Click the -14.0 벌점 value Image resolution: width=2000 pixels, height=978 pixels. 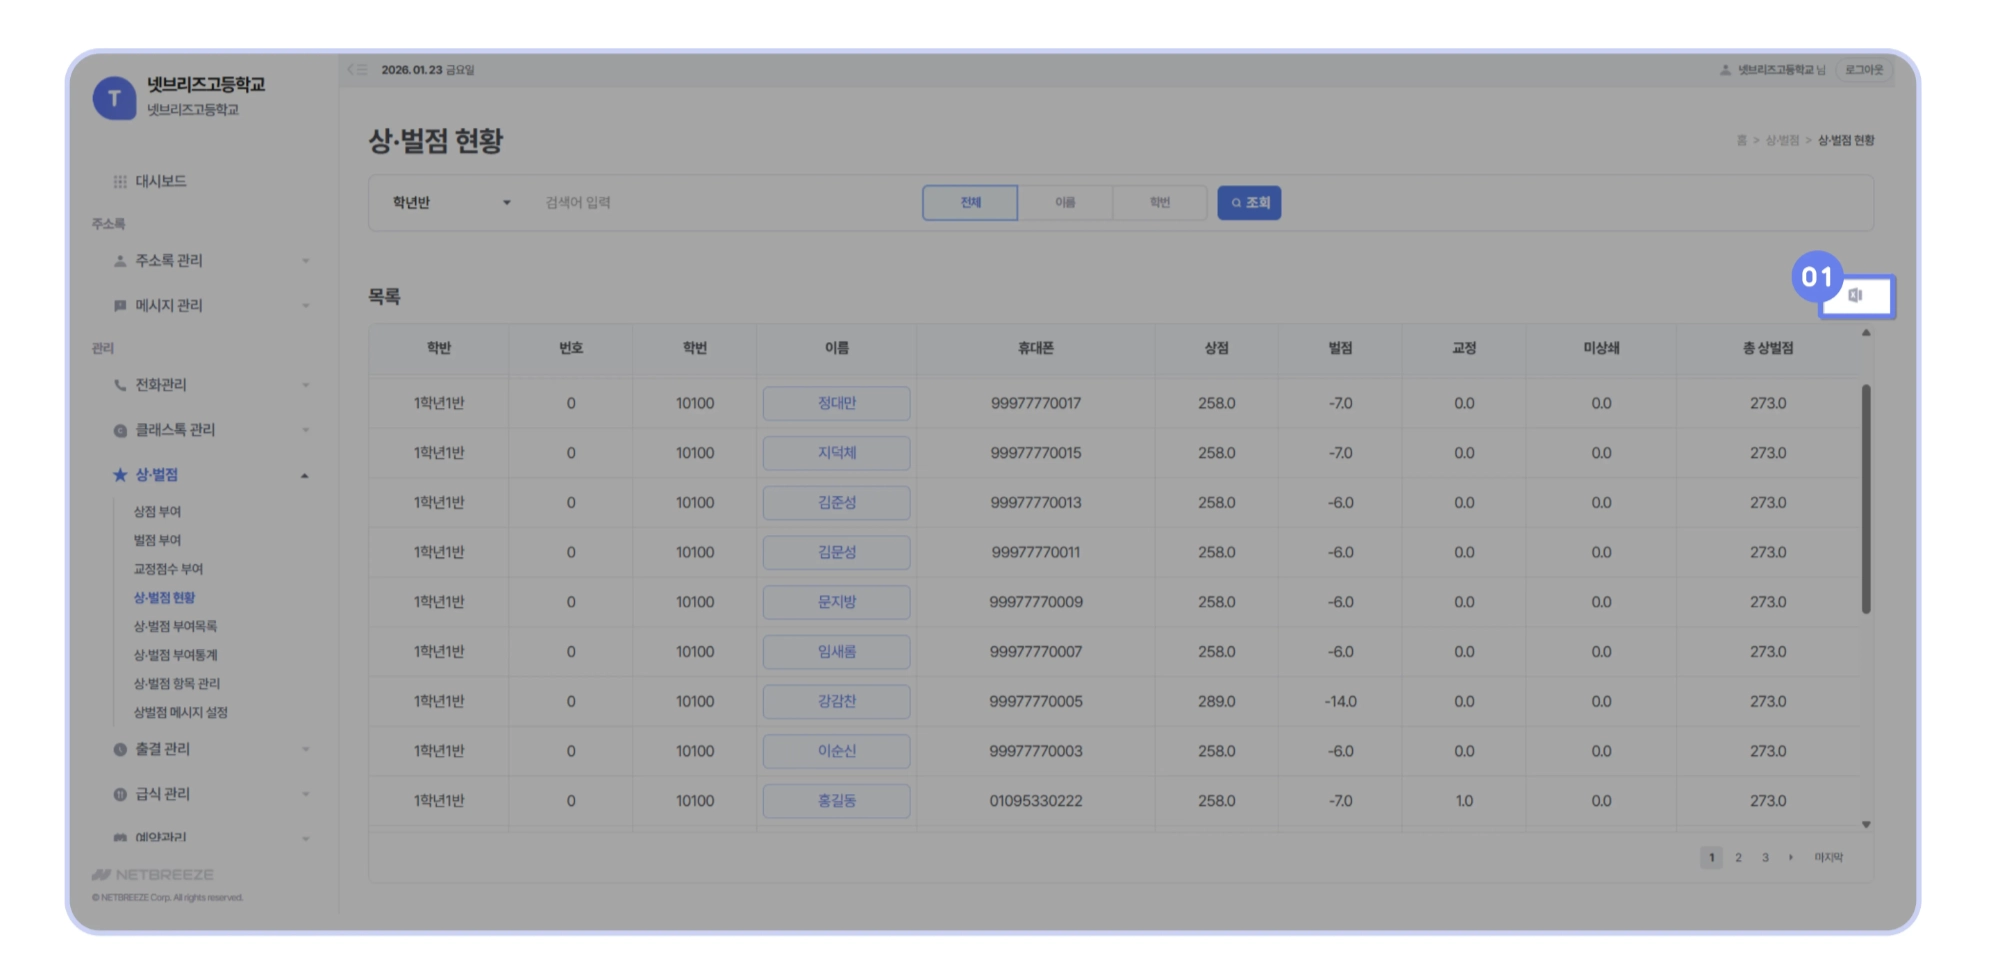pyautogui.click(x=1340, y=702)
